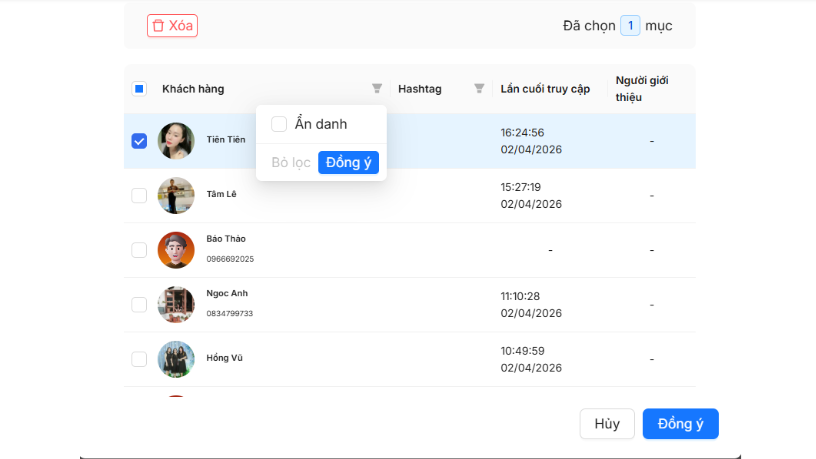Click the customer name Hồng Vũ
The height and width of the screenshot is (459, 816).
224,358
